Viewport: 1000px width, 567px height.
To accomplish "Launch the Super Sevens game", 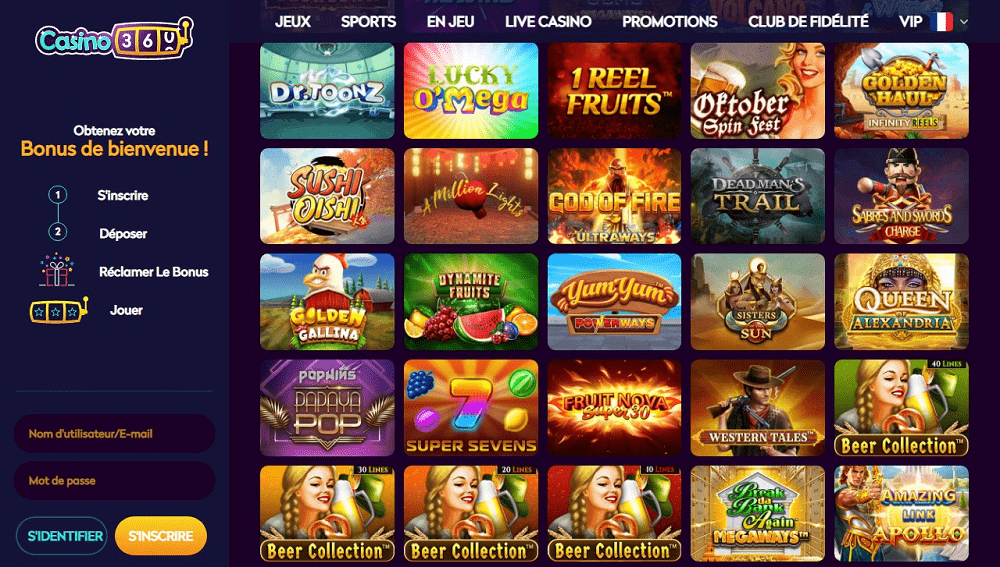I will pos(471,408).
